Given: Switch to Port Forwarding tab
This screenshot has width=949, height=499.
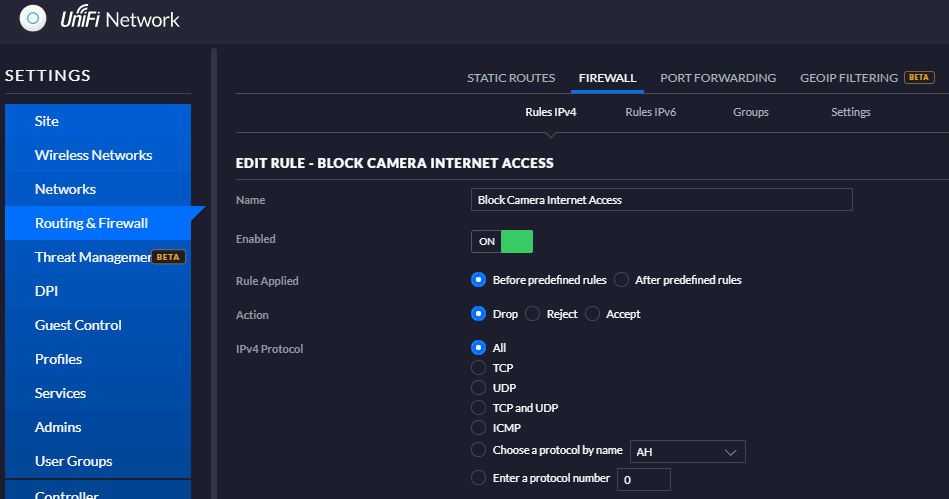Looking at the screenshot, I should 718,78.
